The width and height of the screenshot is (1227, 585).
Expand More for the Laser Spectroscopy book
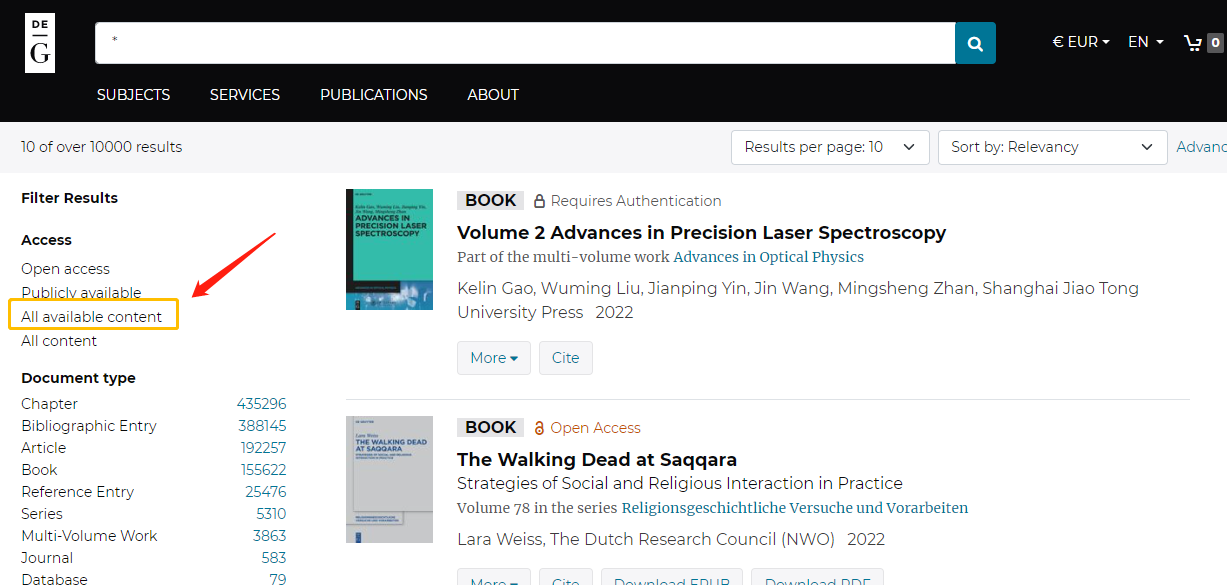(x=493, y=358)
